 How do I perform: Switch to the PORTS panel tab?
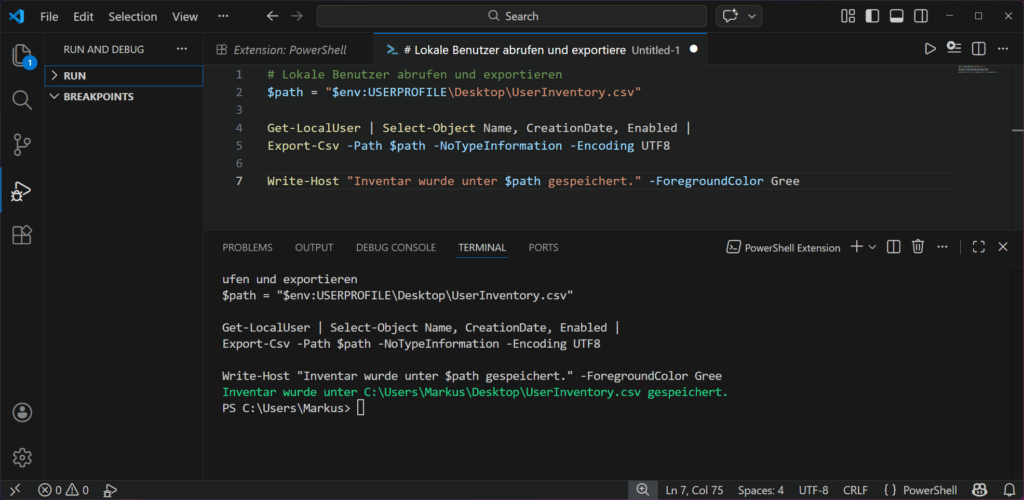[543, 247]
